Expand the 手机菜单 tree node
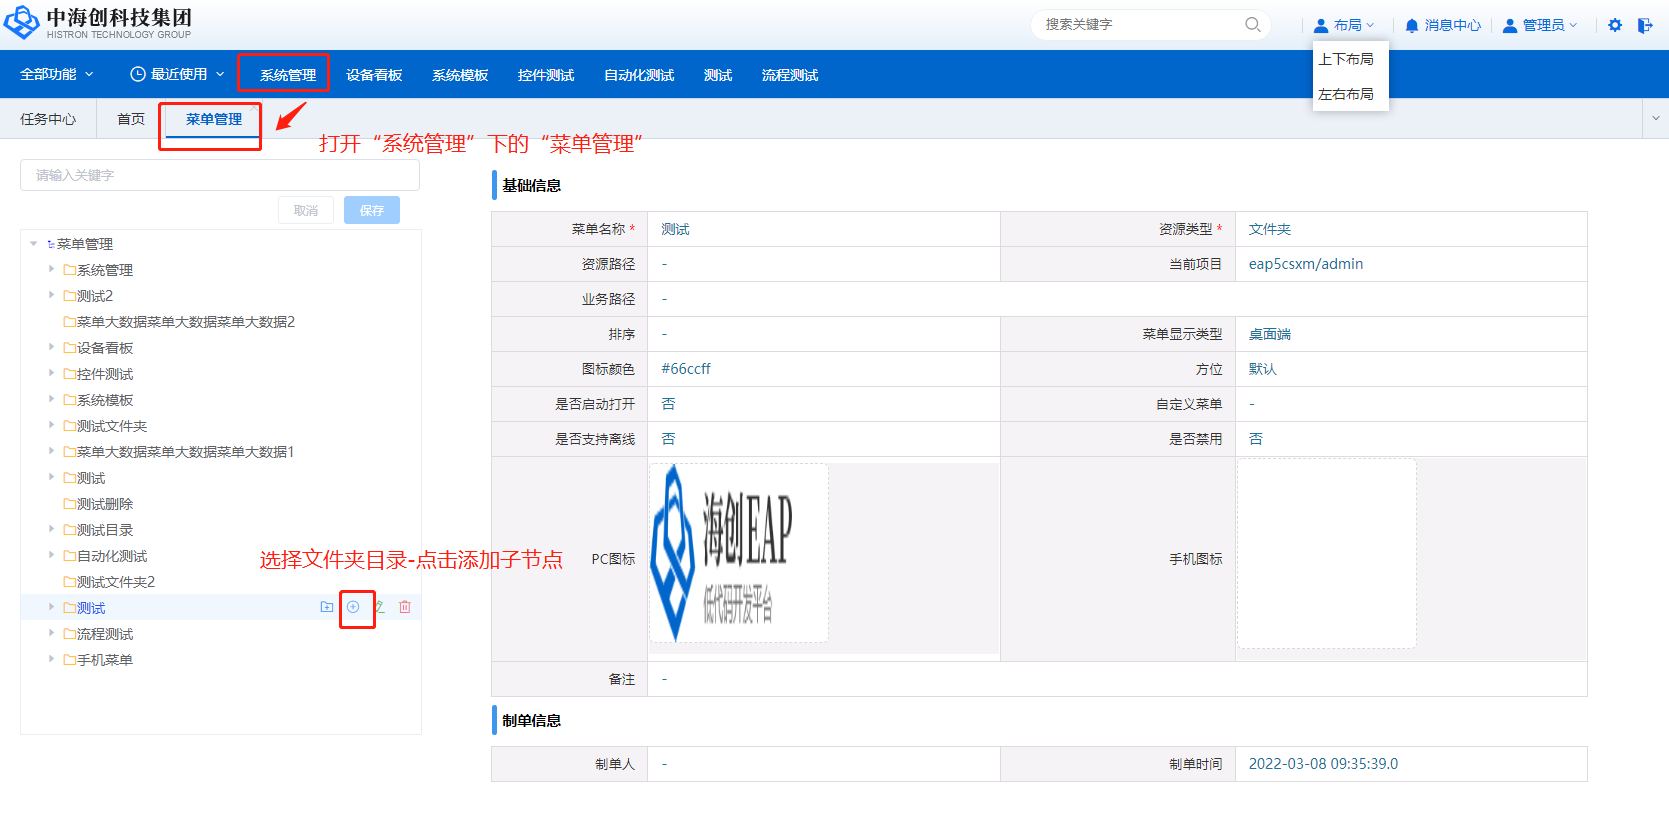1669x837 pixels. pos(51,659)
